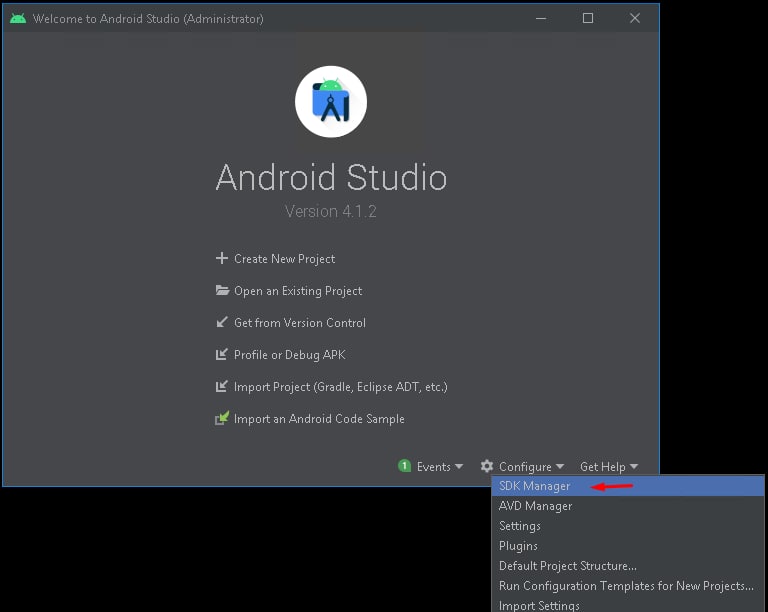Create New Project
Viewport: 768px width, 612px height.
285,259
